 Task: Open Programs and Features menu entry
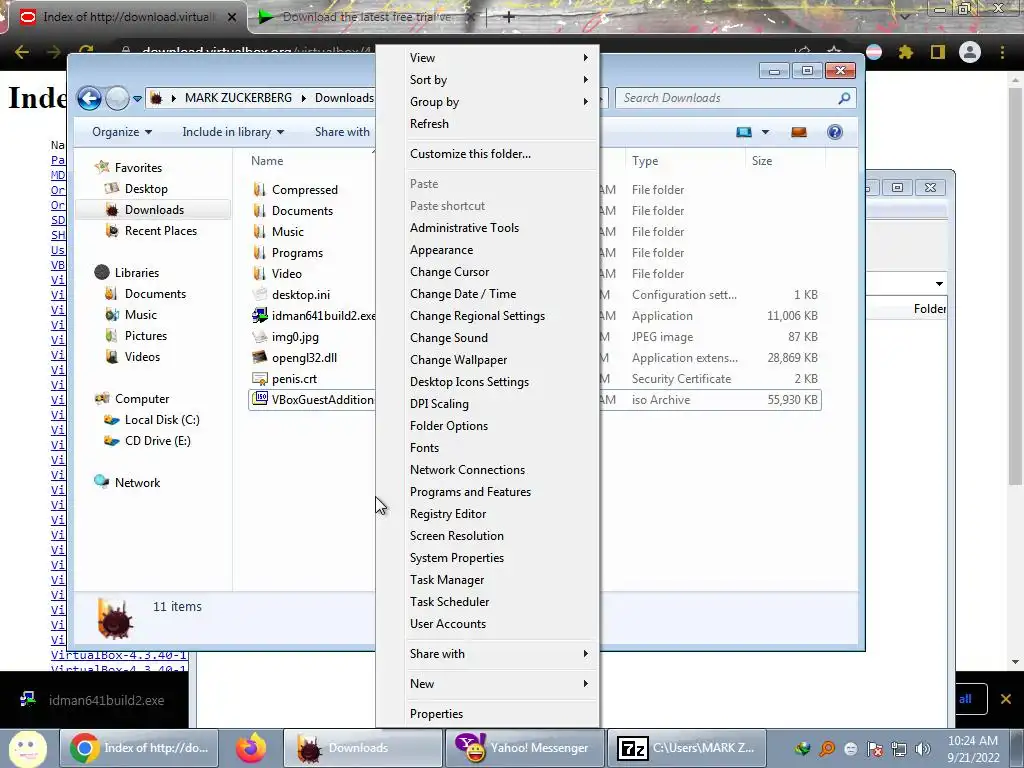[x=500, y=492]
